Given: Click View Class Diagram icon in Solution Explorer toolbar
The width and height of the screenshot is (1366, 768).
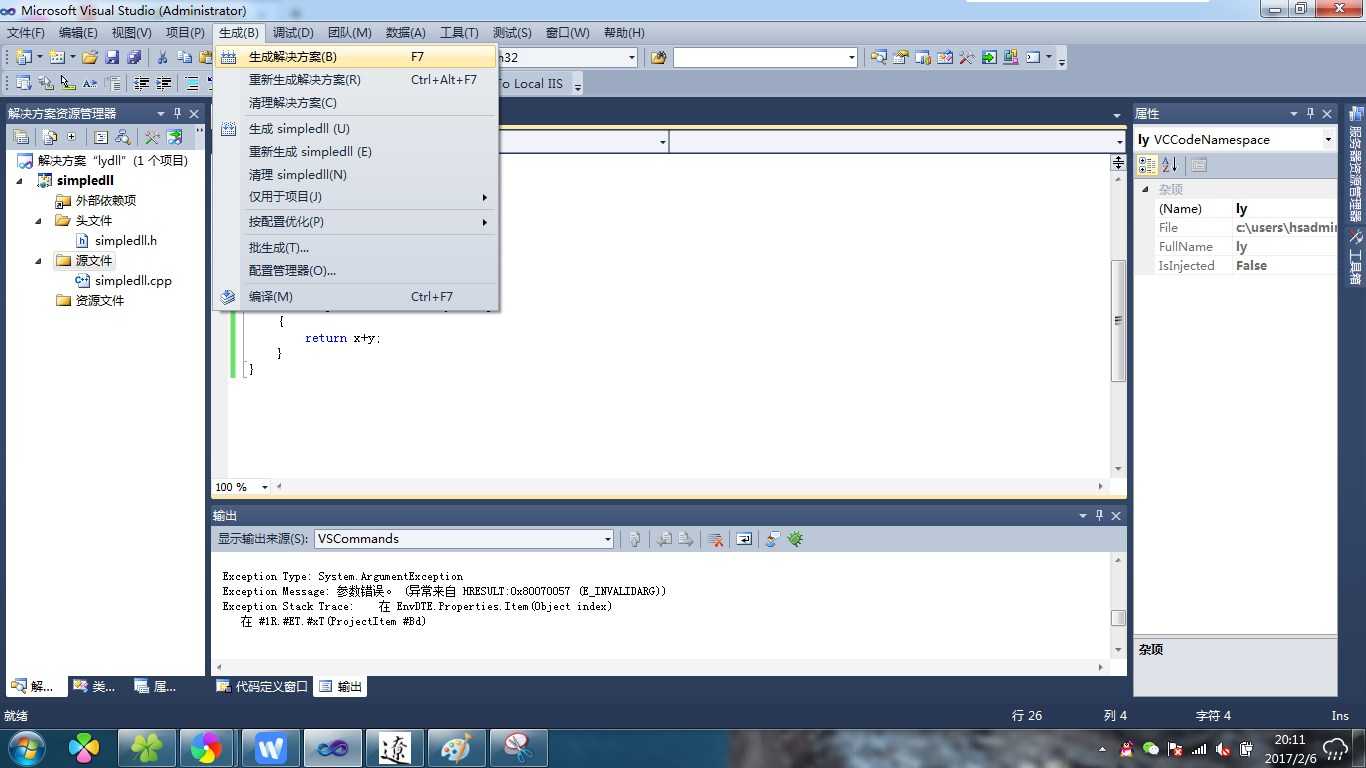Looking at the screenshot, I should 123,137.
